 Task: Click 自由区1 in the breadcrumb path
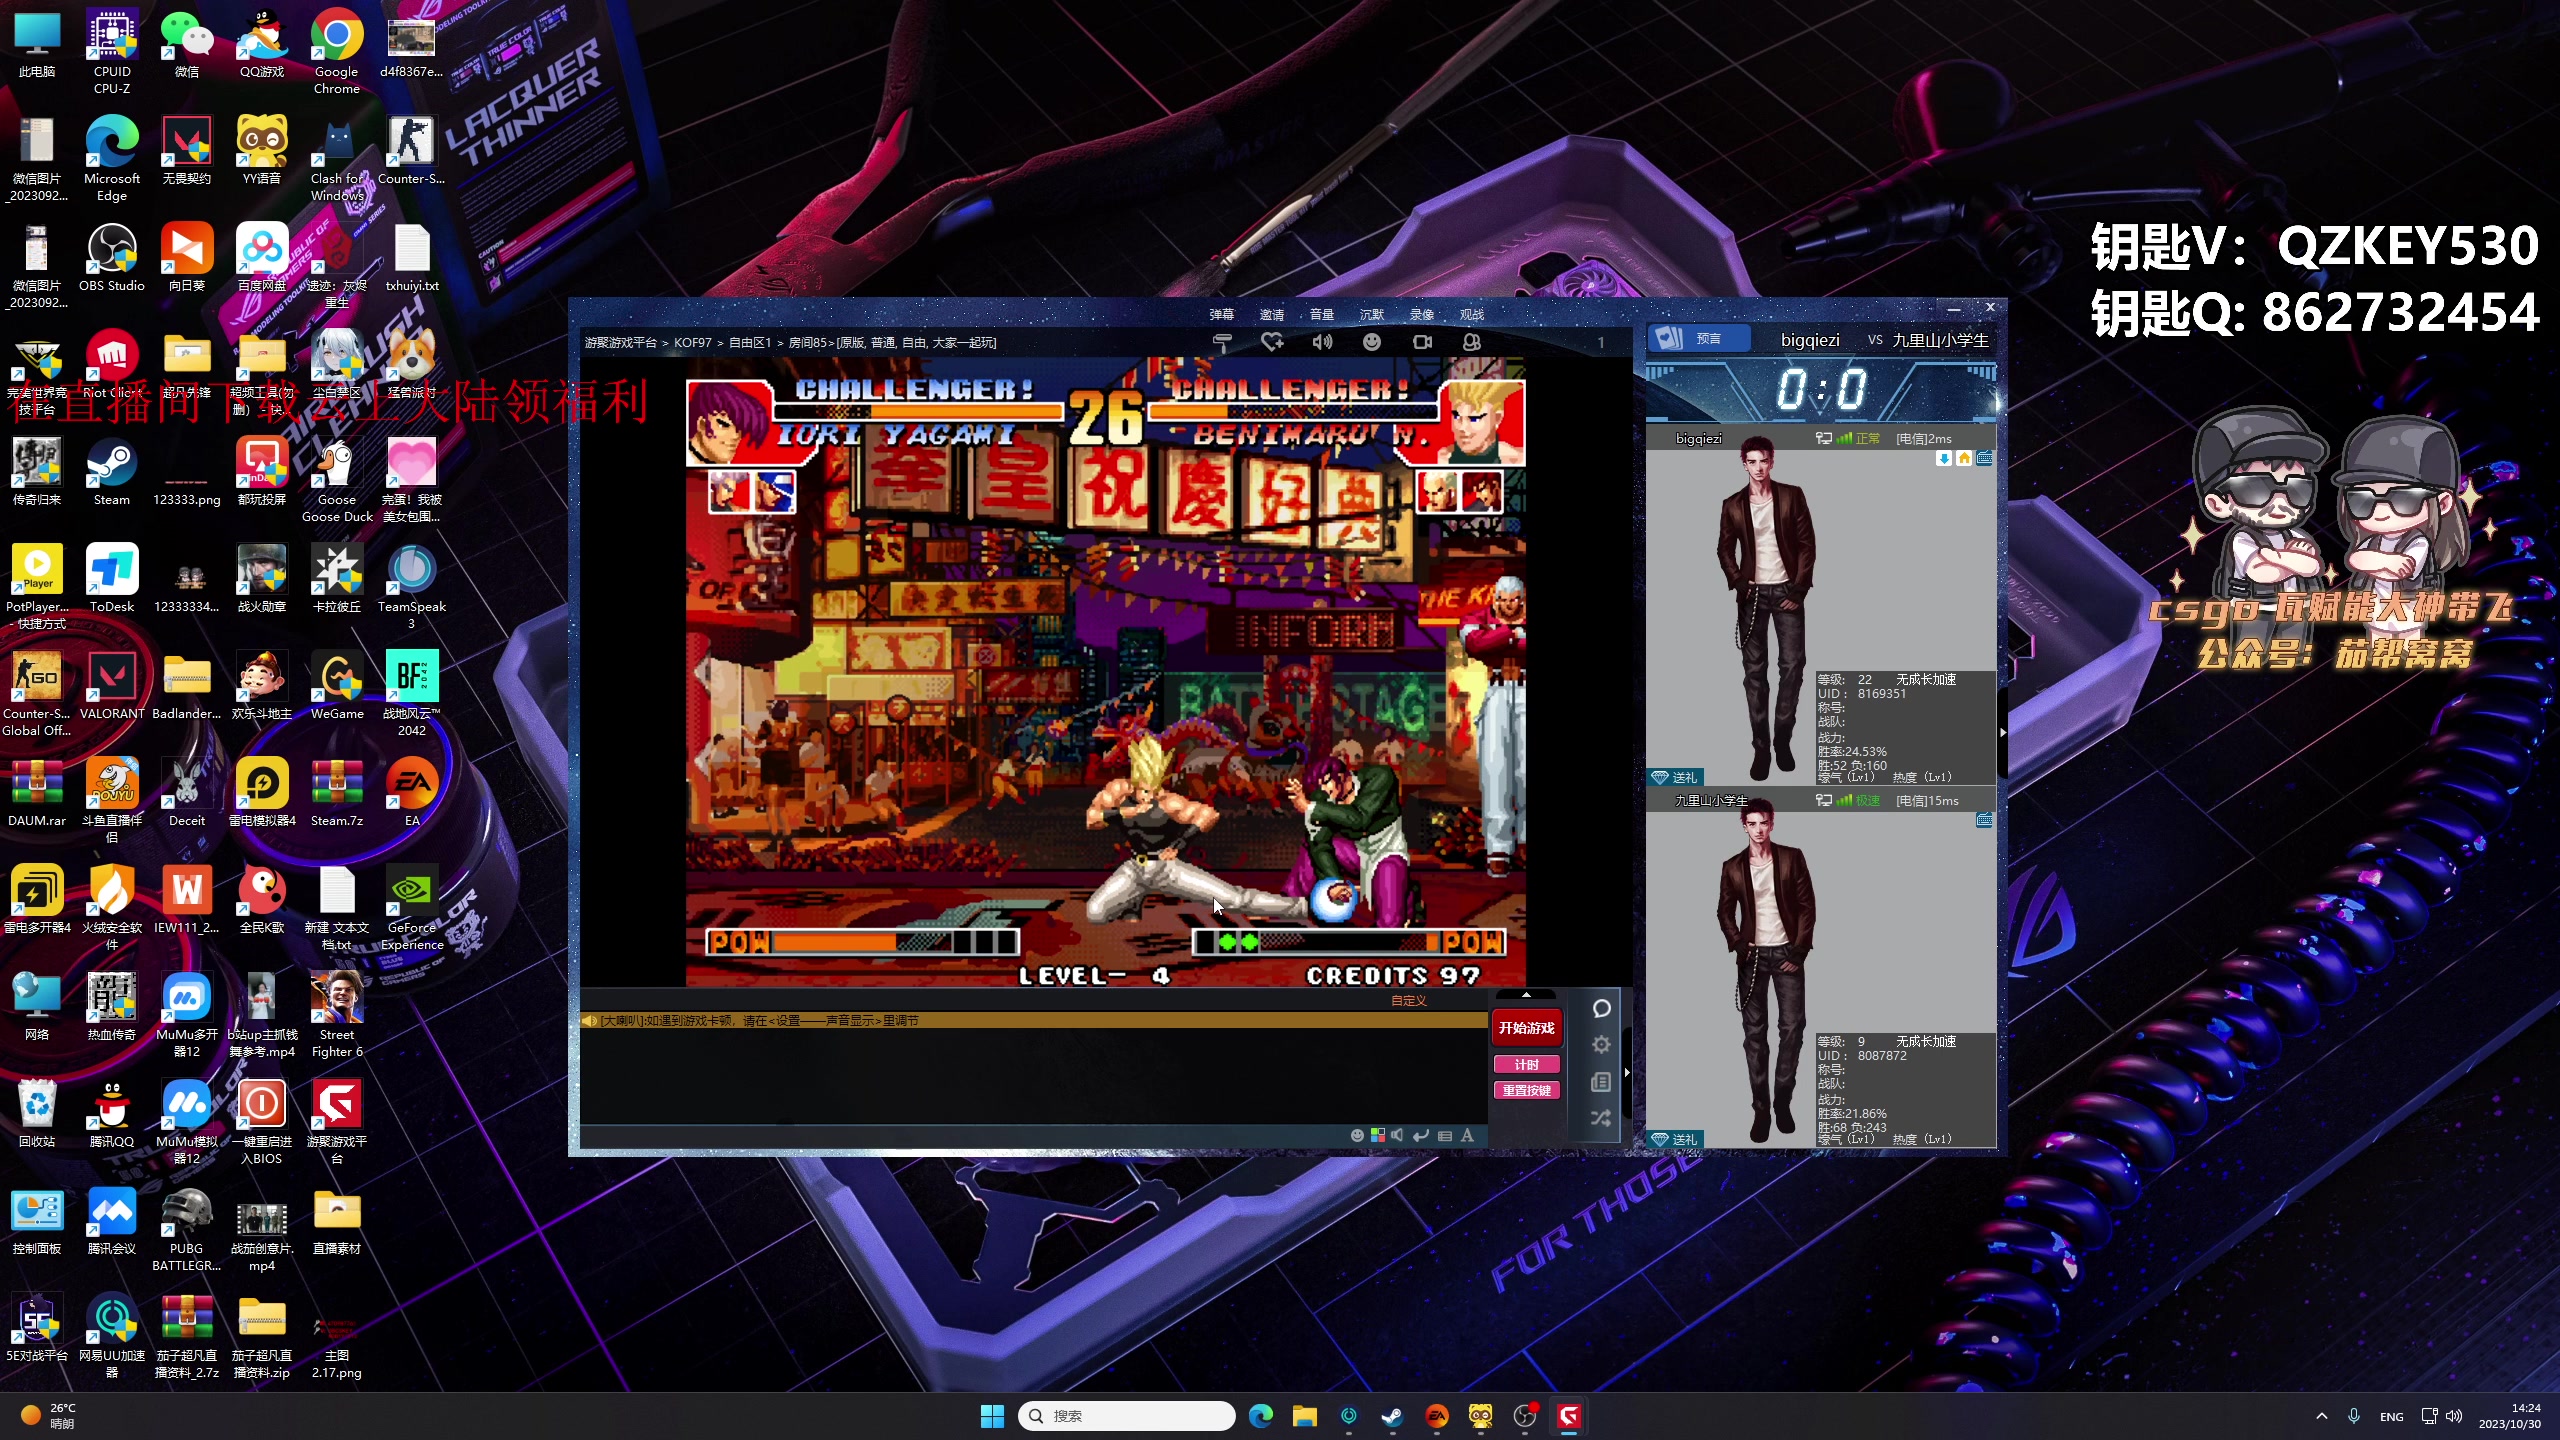(750, 343)
